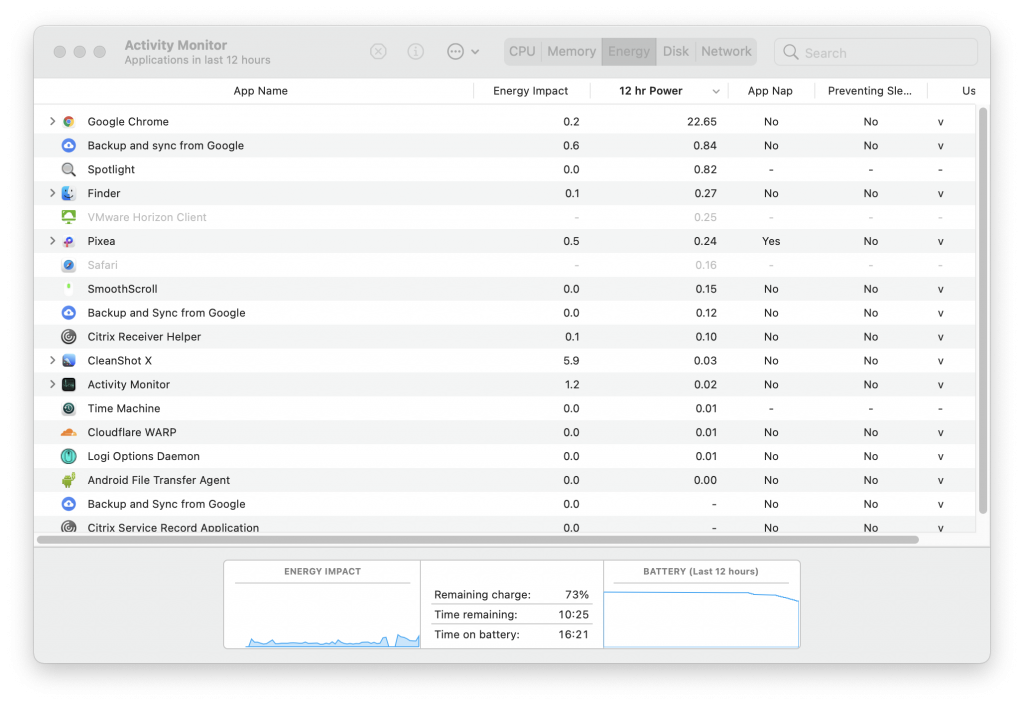
Task: Switch to the CPU tab
Action: point(522,52)
